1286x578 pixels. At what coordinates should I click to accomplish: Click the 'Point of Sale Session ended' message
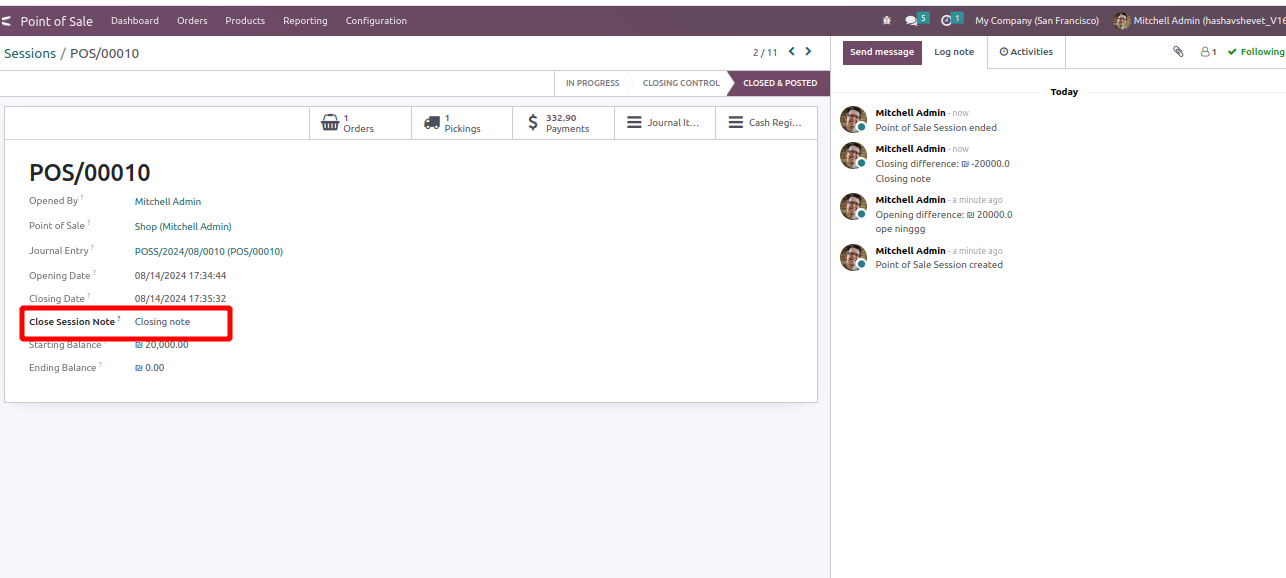pyautogui.click(x=936, y=128)
